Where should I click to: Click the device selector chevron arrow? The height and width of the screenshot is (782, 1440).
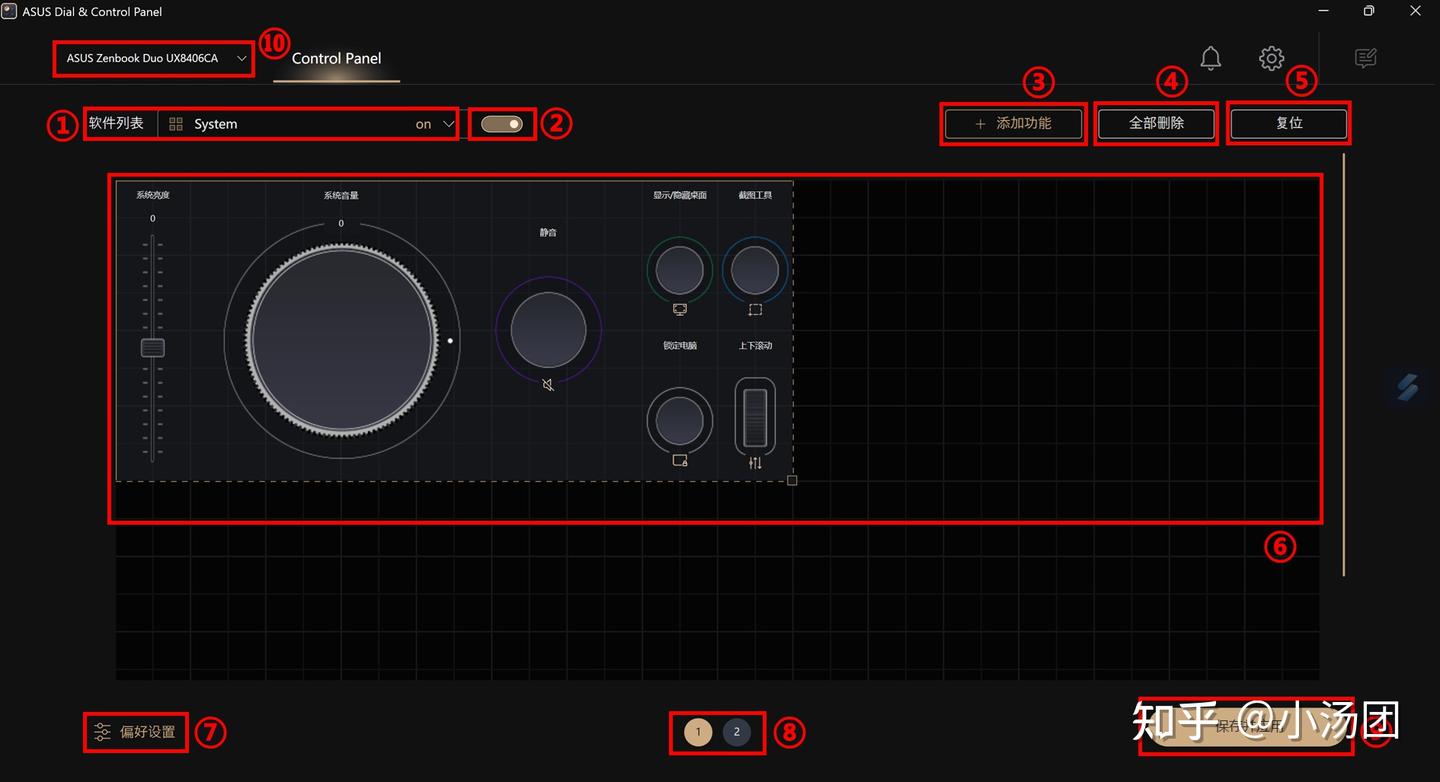point(241,59)
